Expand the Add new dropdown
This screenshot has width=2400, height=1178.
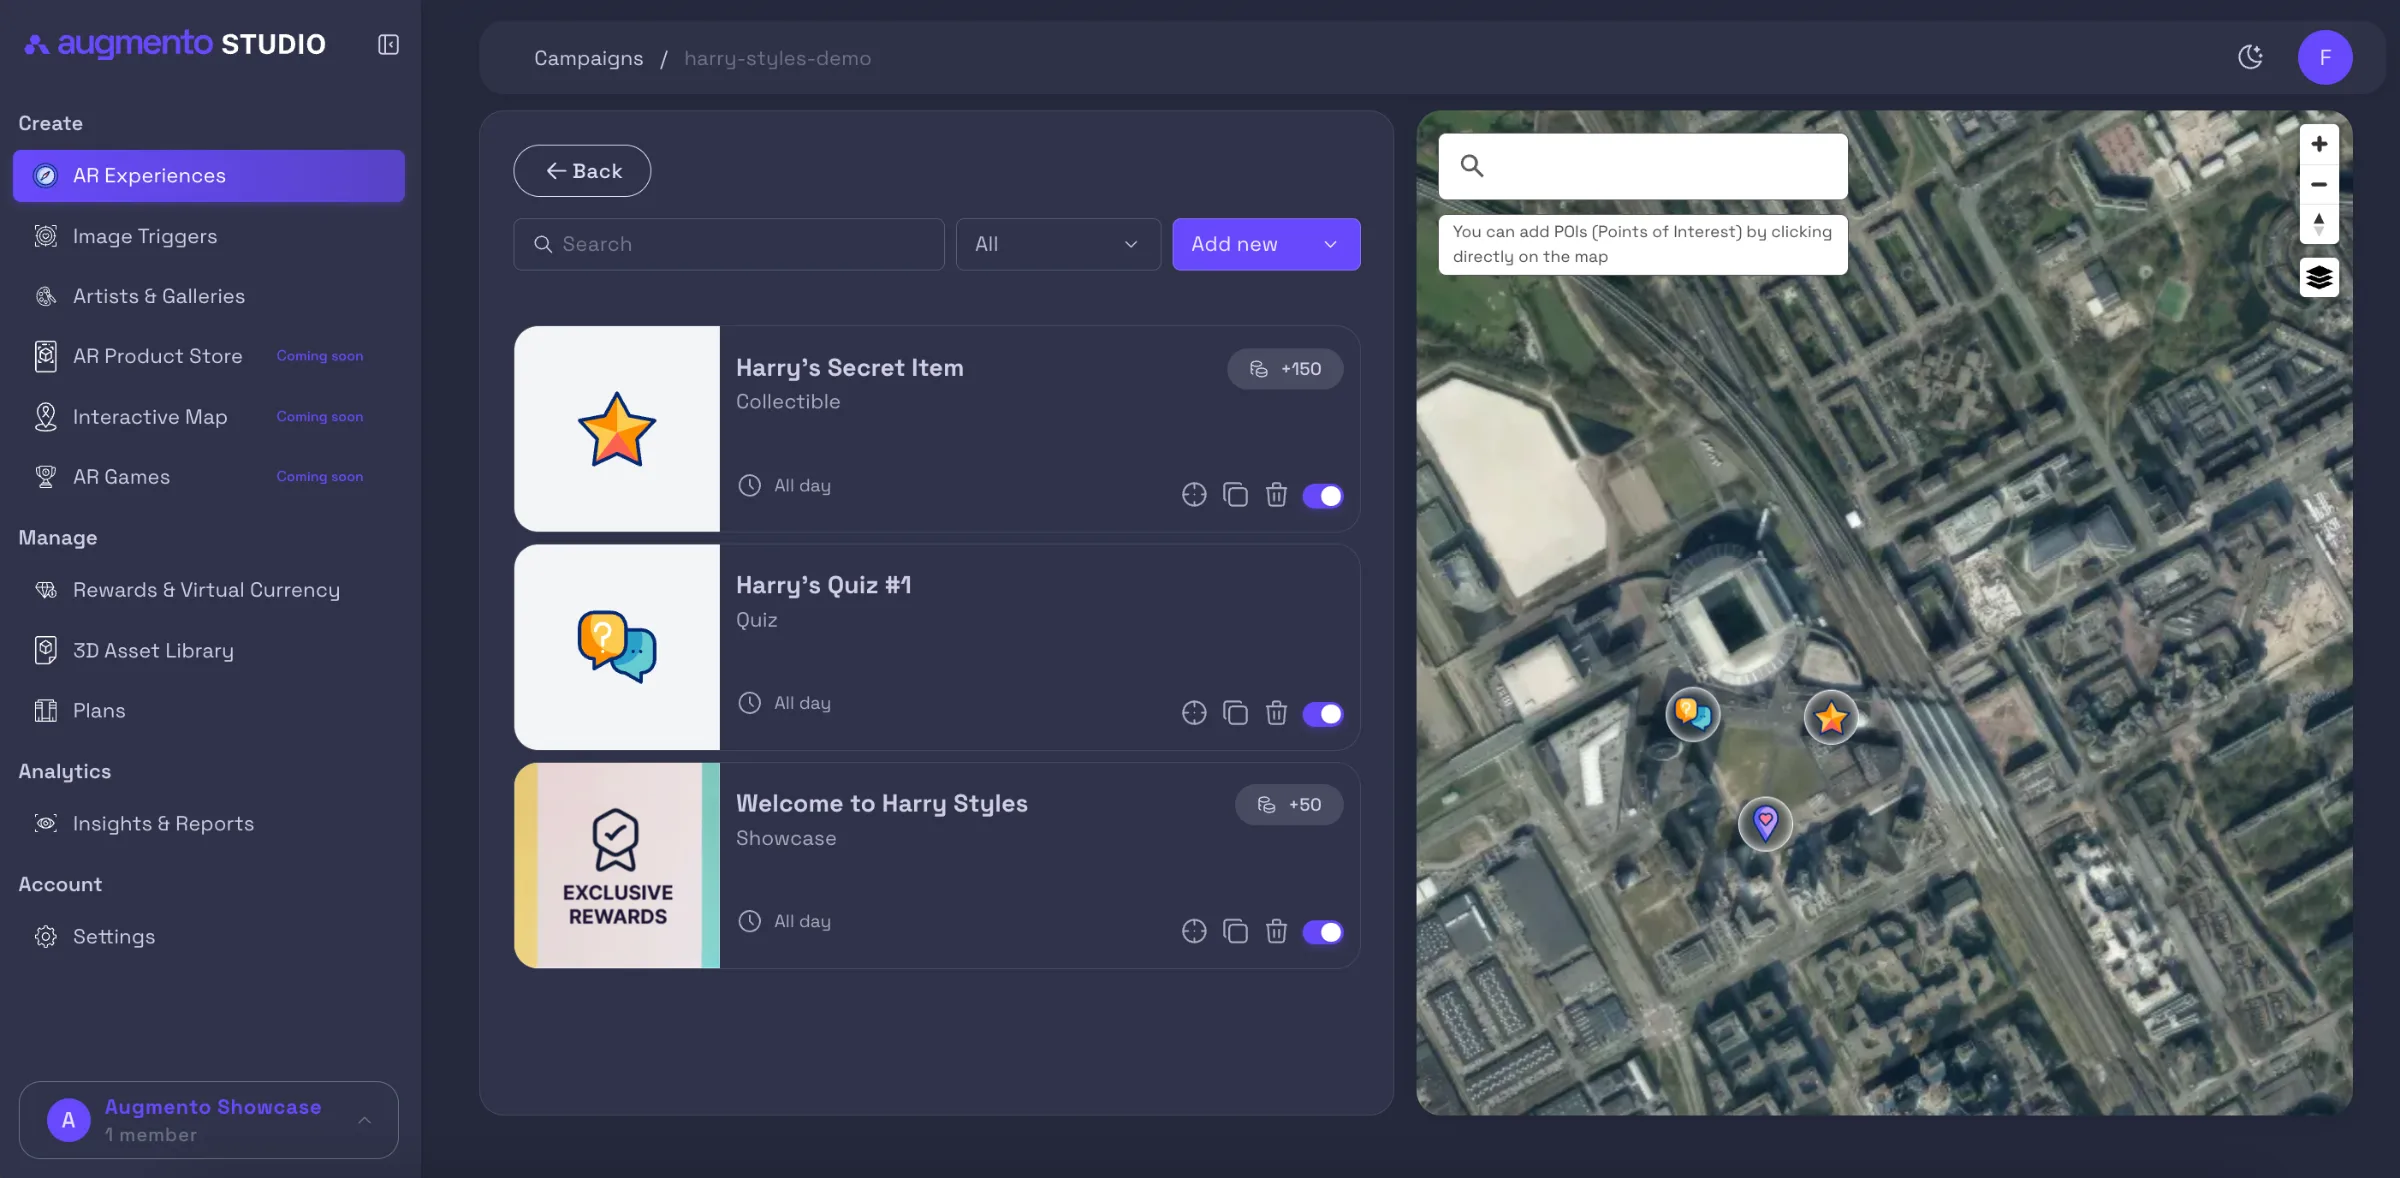(1266, 244)
